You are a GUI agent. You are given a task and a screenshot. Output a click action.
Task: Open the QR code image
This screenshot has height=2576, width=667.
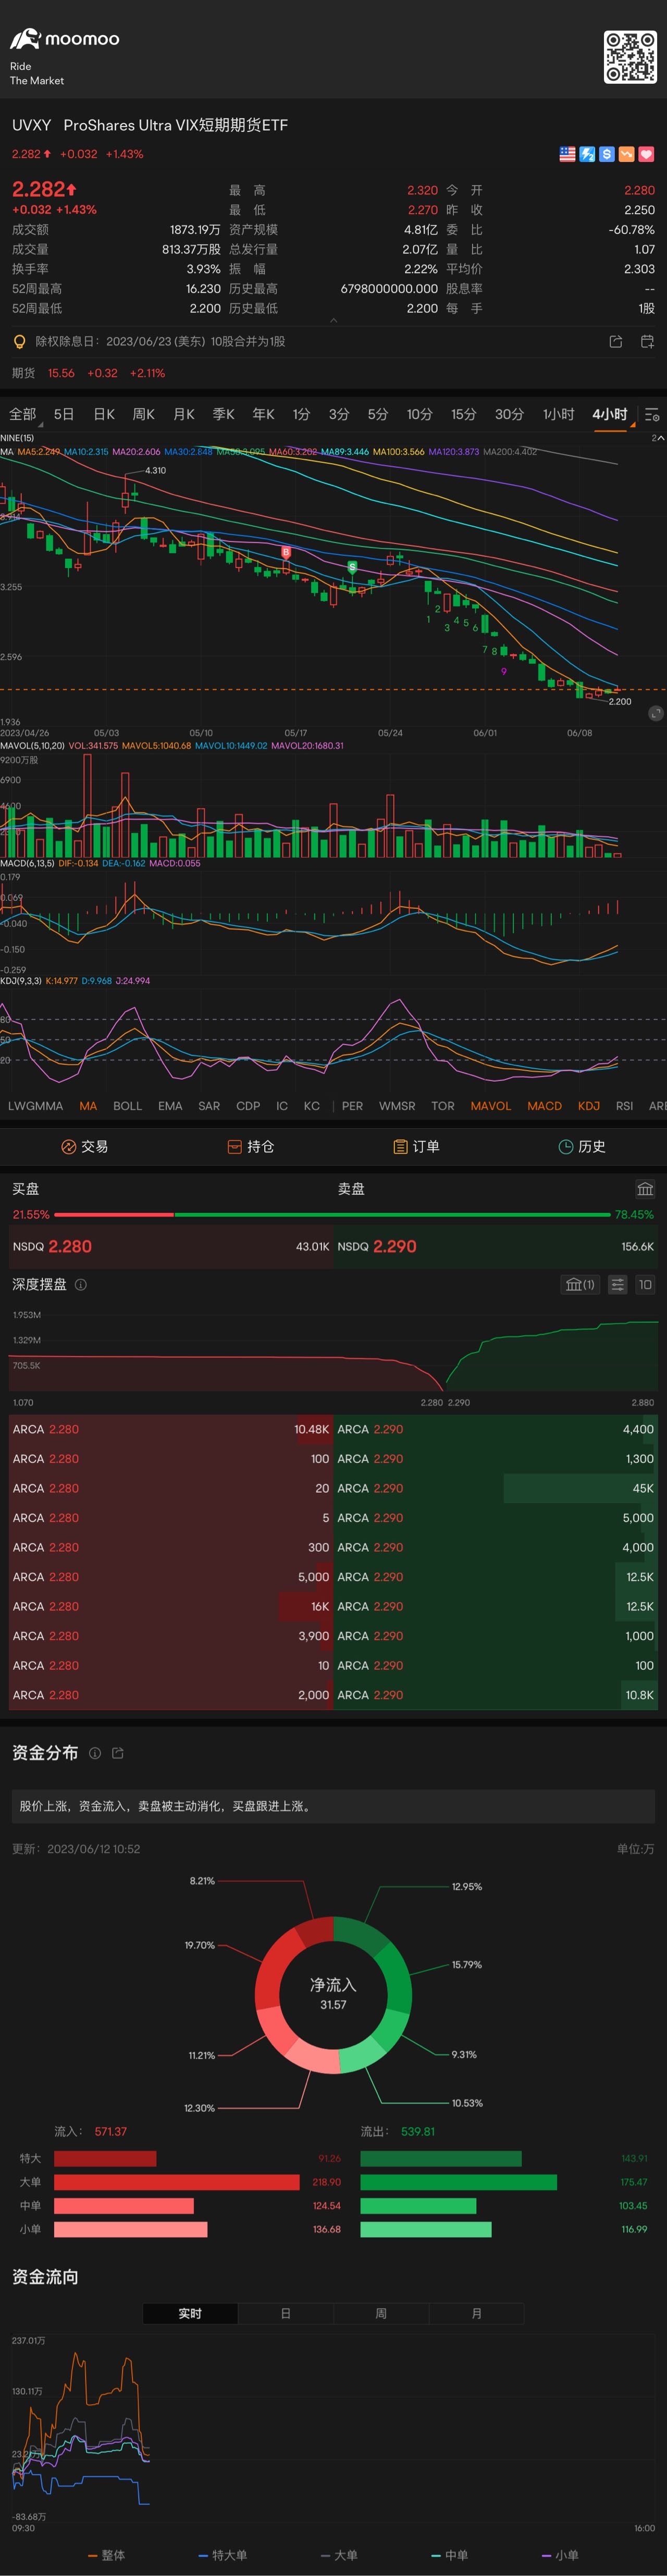click(630, 57)
